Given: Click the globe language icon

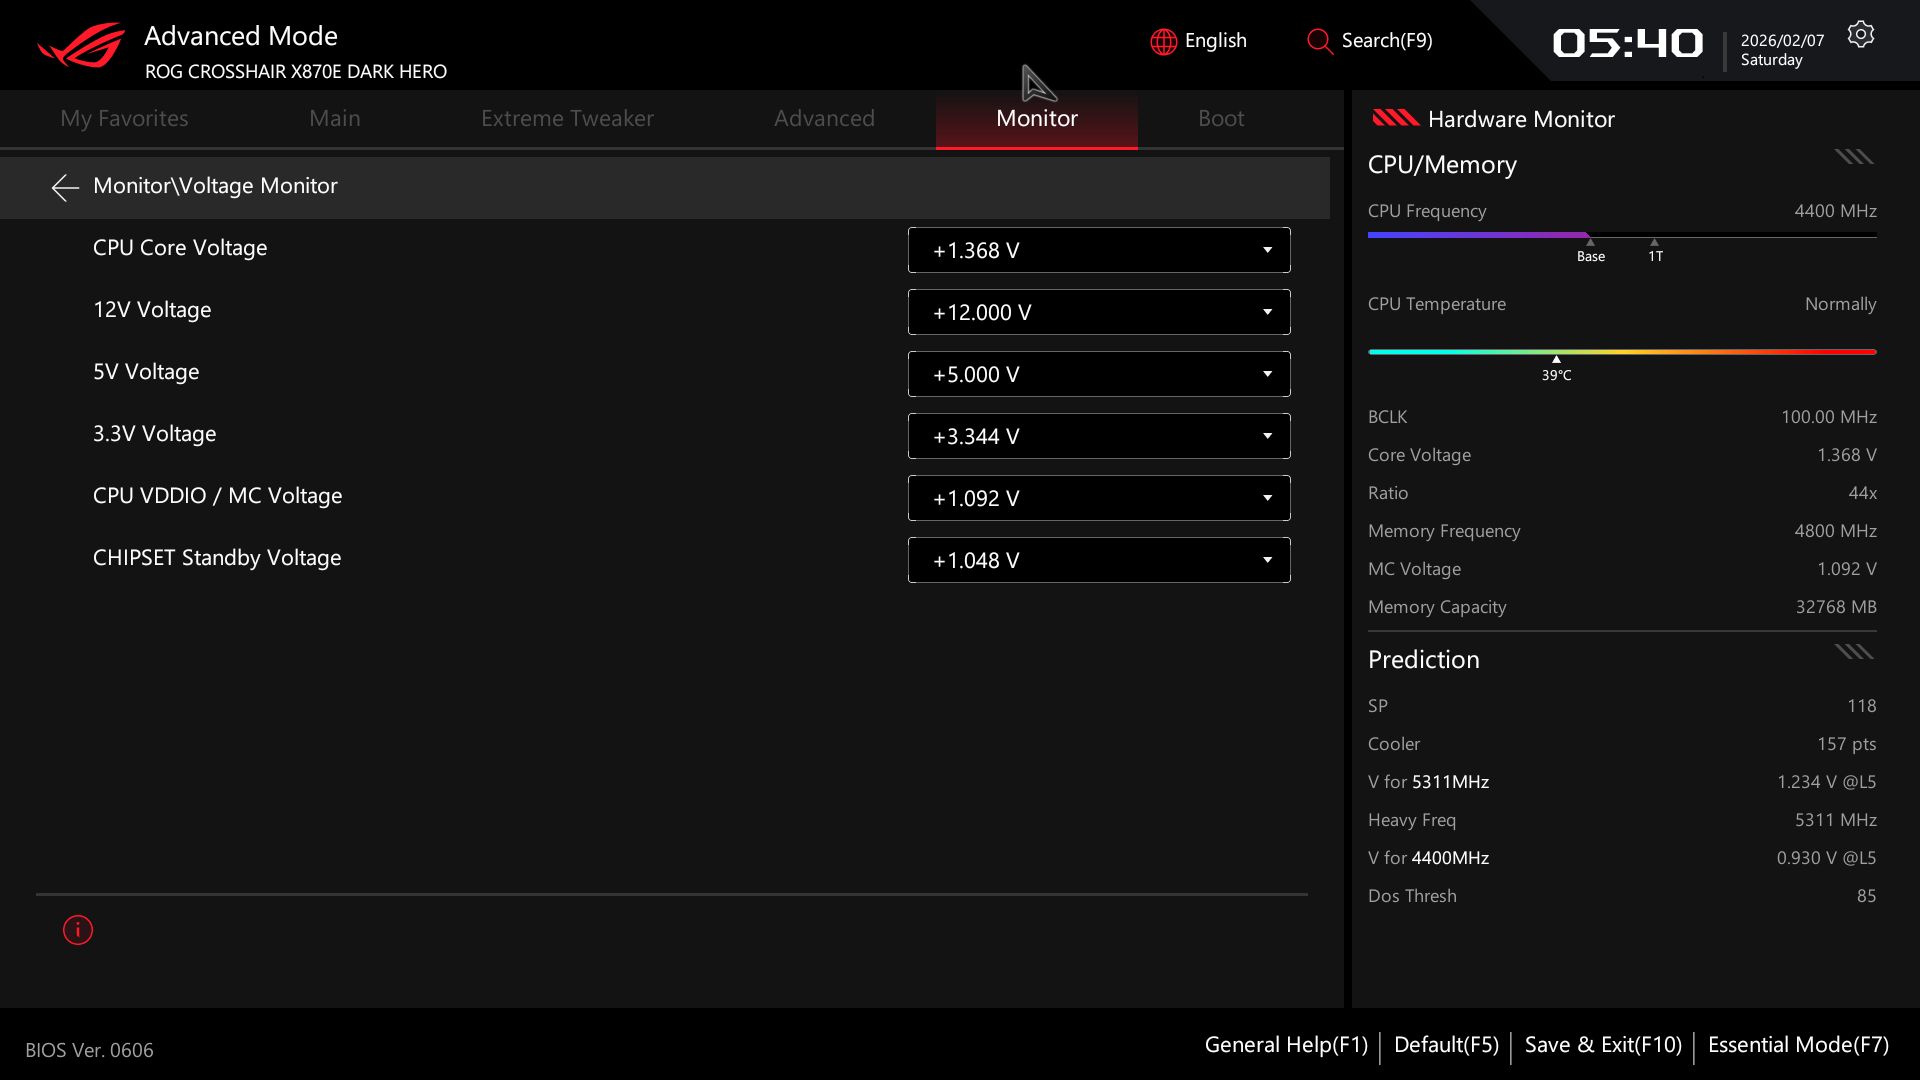Looking at the screenshot, I should click(1163, 41).
